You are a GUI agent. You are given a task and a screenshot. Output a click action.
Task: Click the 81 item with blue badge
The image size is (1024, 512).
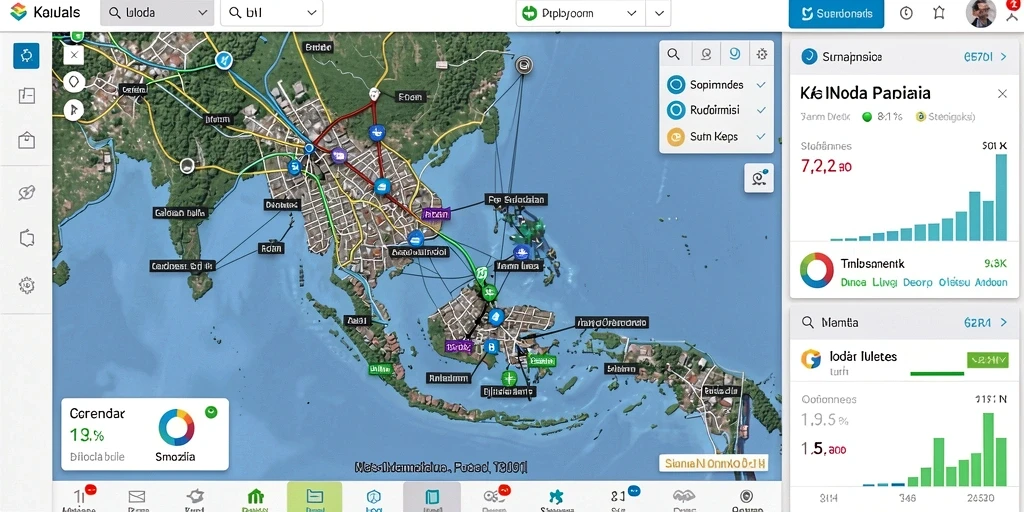620,497
